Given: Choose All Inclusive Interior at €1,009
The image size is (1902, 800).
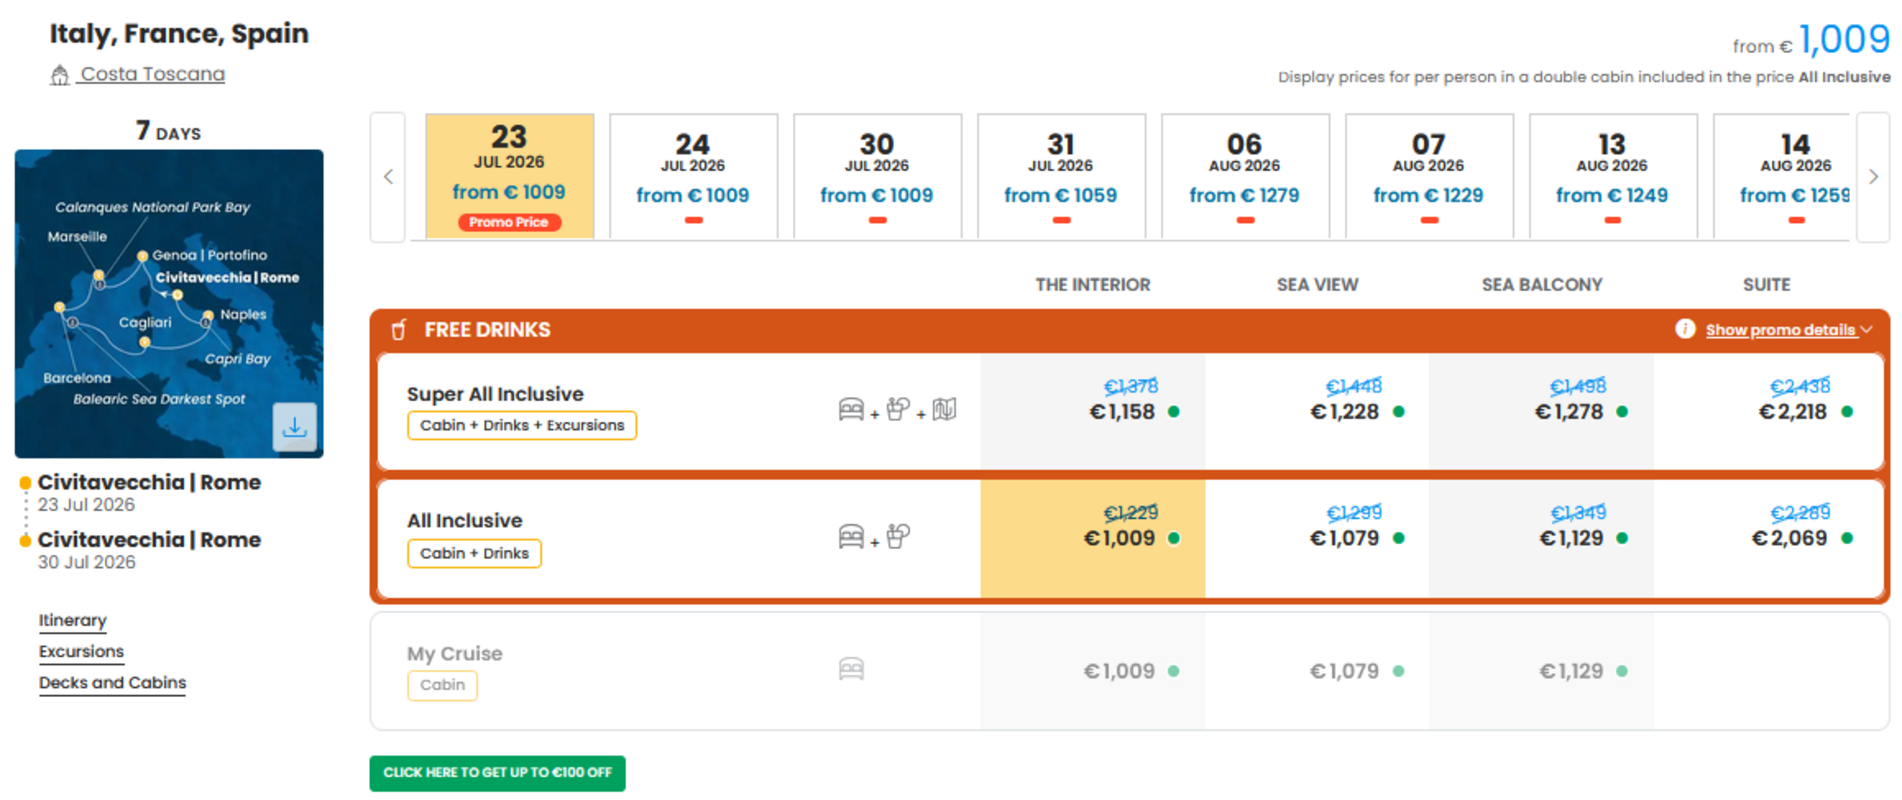Looking at the screenshot, I should (x=1093, y=538).
